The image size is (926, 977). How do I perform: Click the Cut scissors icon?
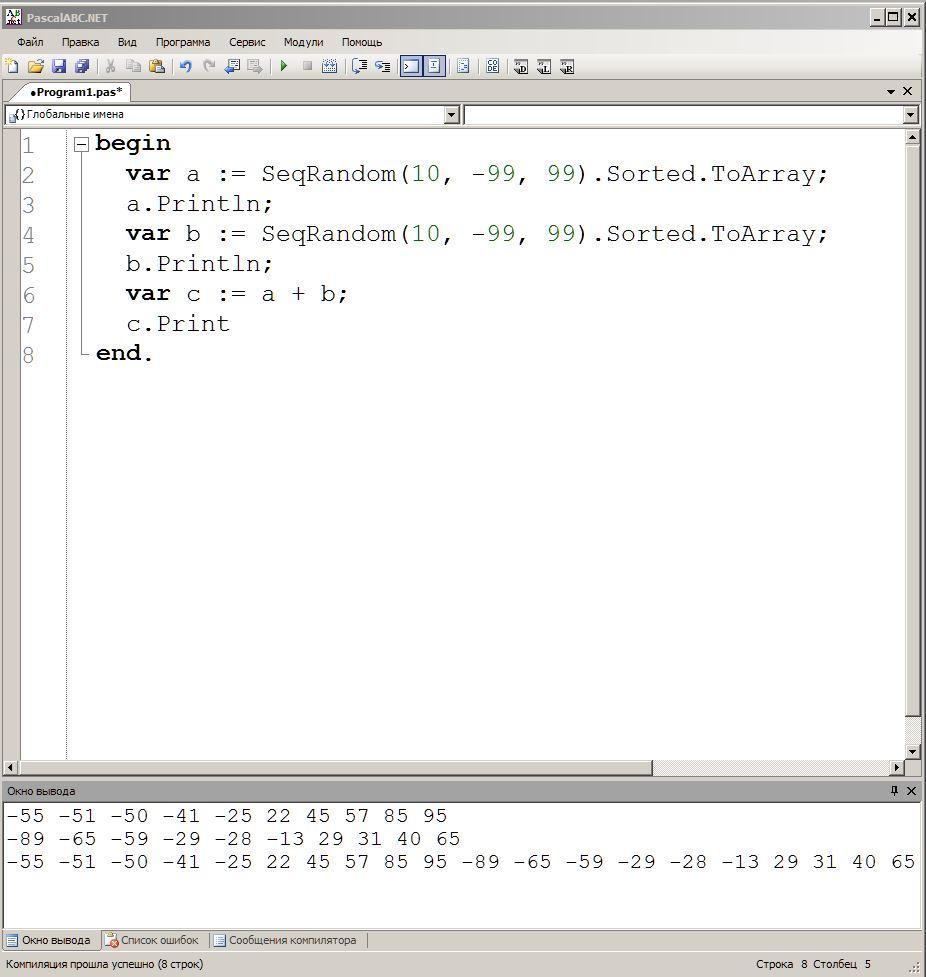pyautogui.click(x=110, y=66)
